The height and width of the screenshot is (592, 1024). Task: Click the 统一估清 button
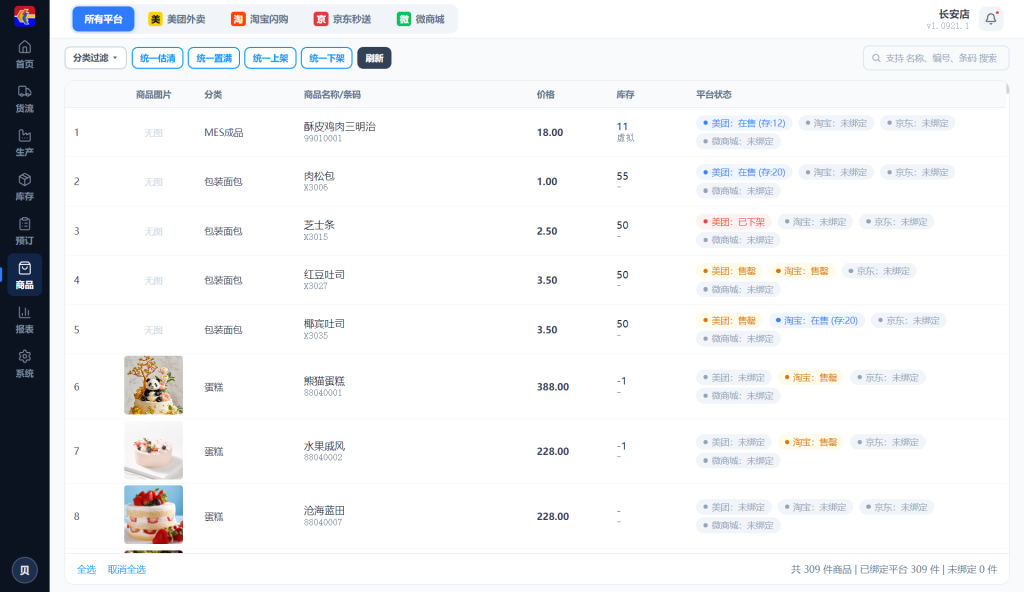(157, 58)
